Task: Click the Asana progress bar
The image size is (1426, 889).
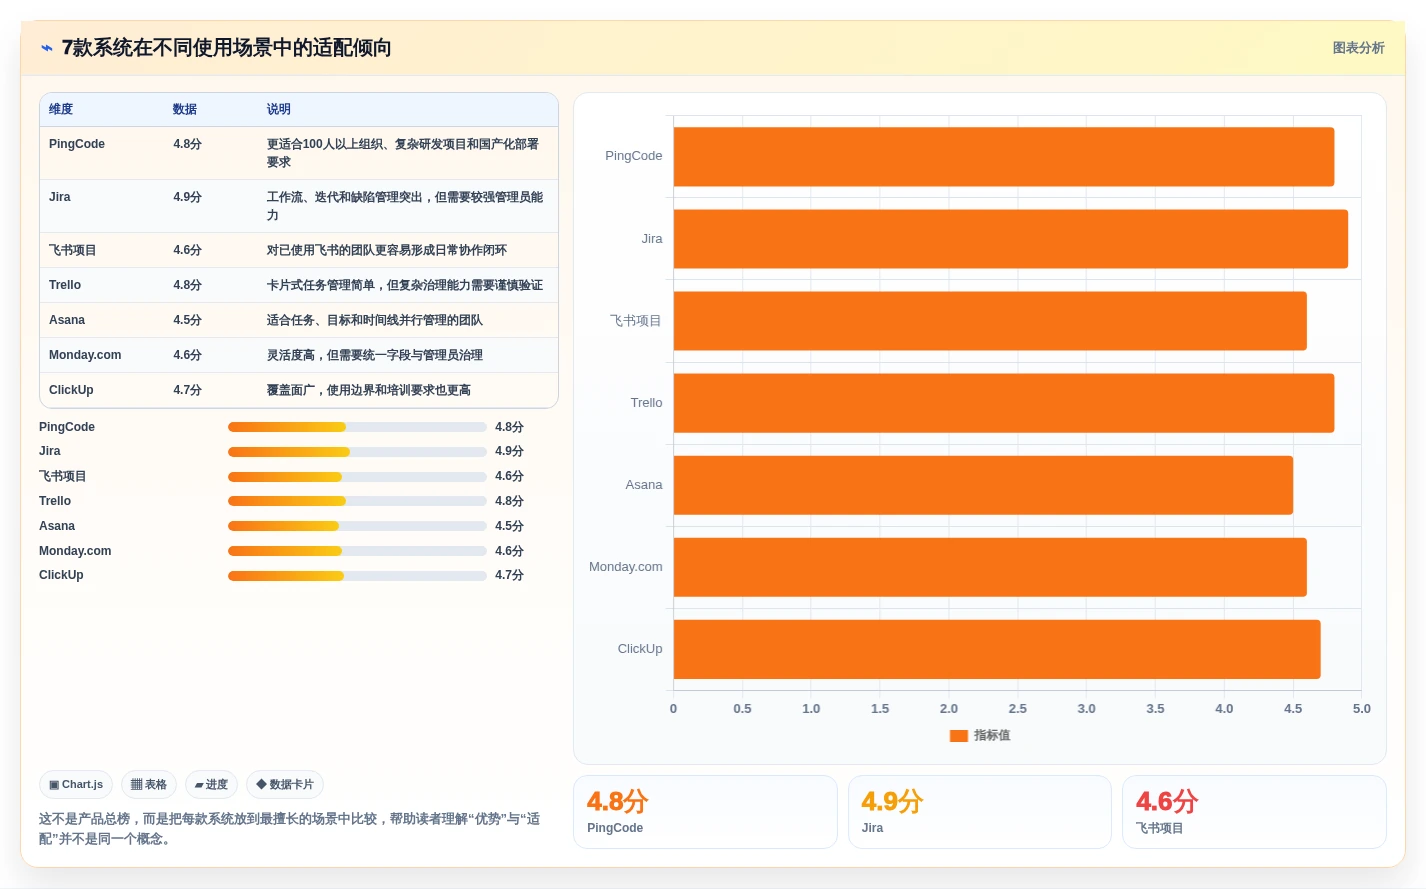Action: pos(357,526)
